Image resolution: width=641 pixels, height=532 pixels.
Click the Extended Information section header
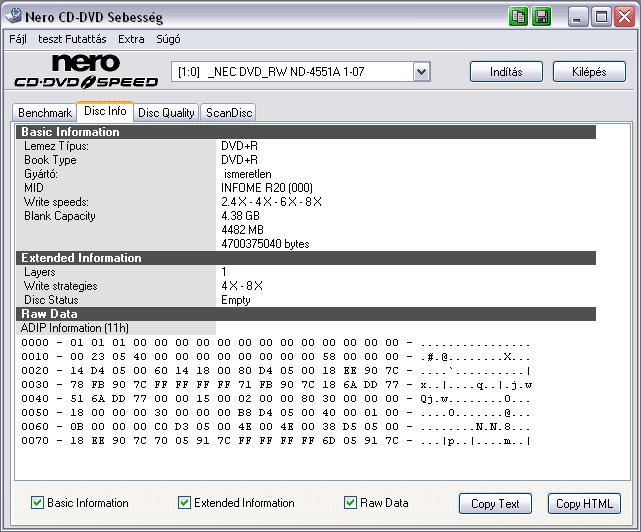click(x=306, y=258)
